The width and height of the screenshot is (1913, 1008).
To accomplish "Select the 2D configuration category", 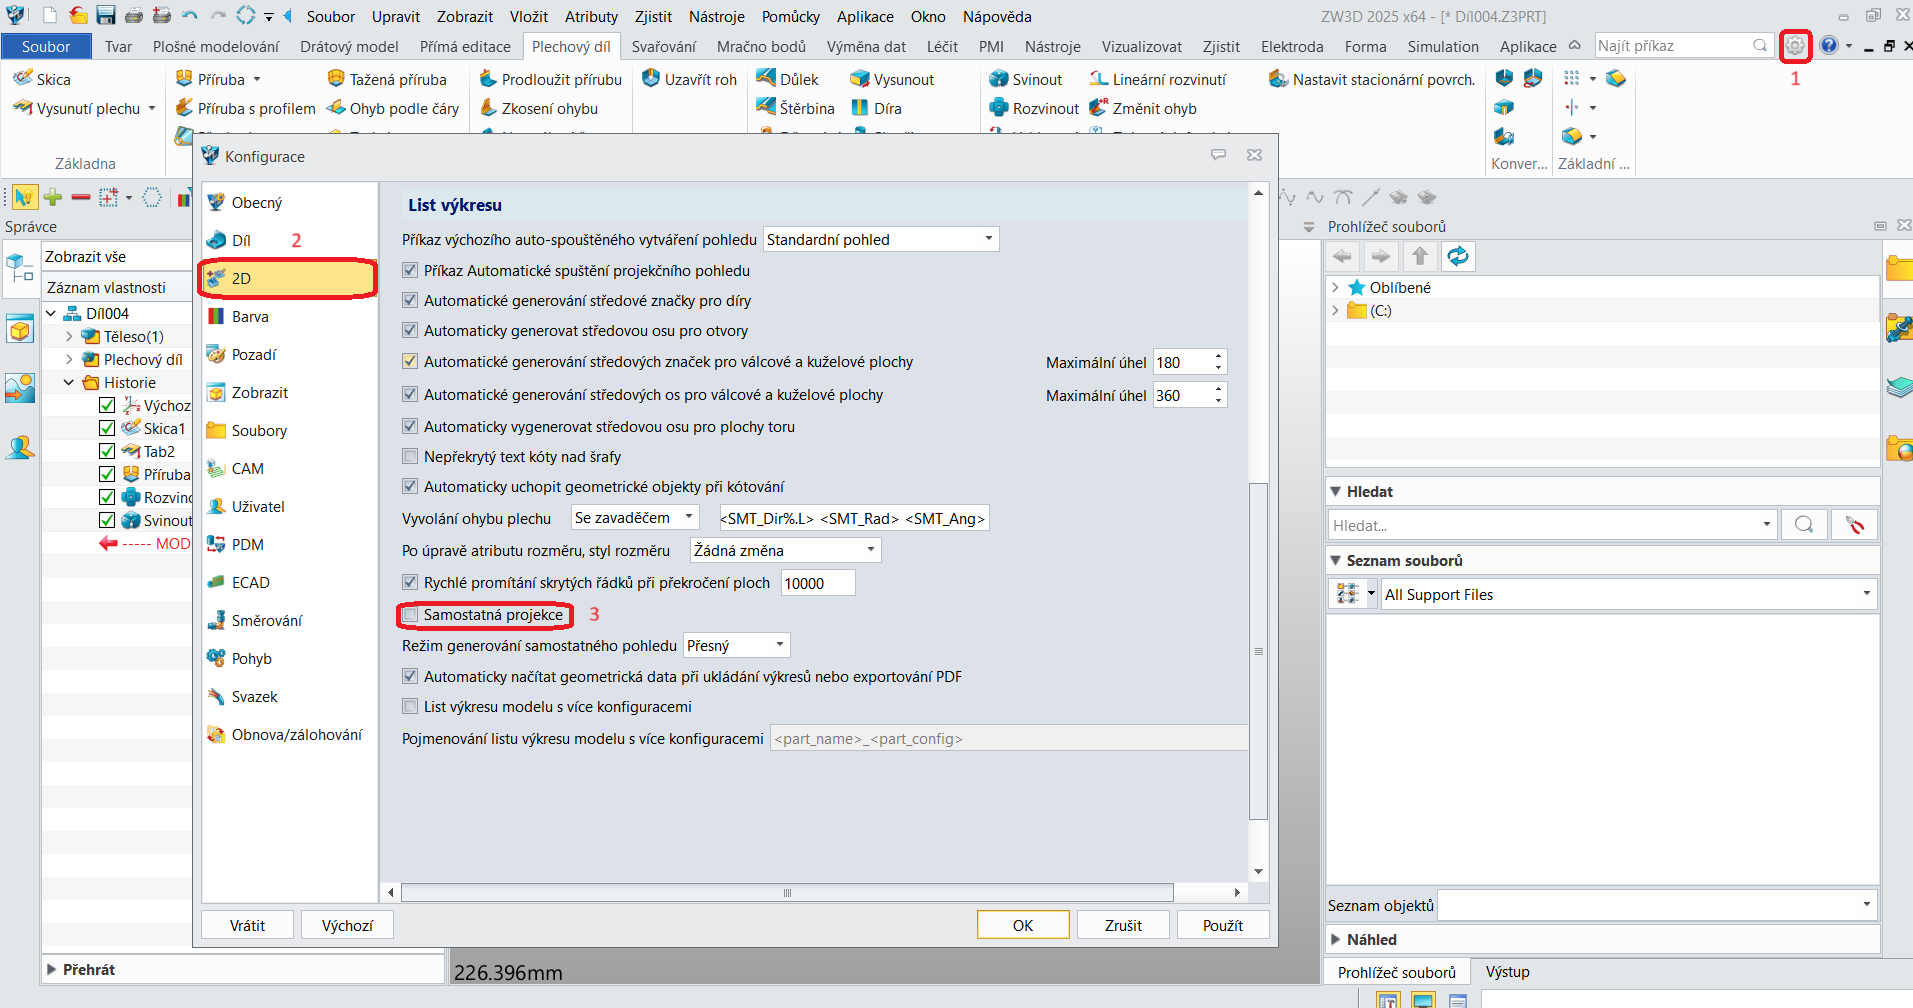I will pyautogui.click(x=288, y=278).
